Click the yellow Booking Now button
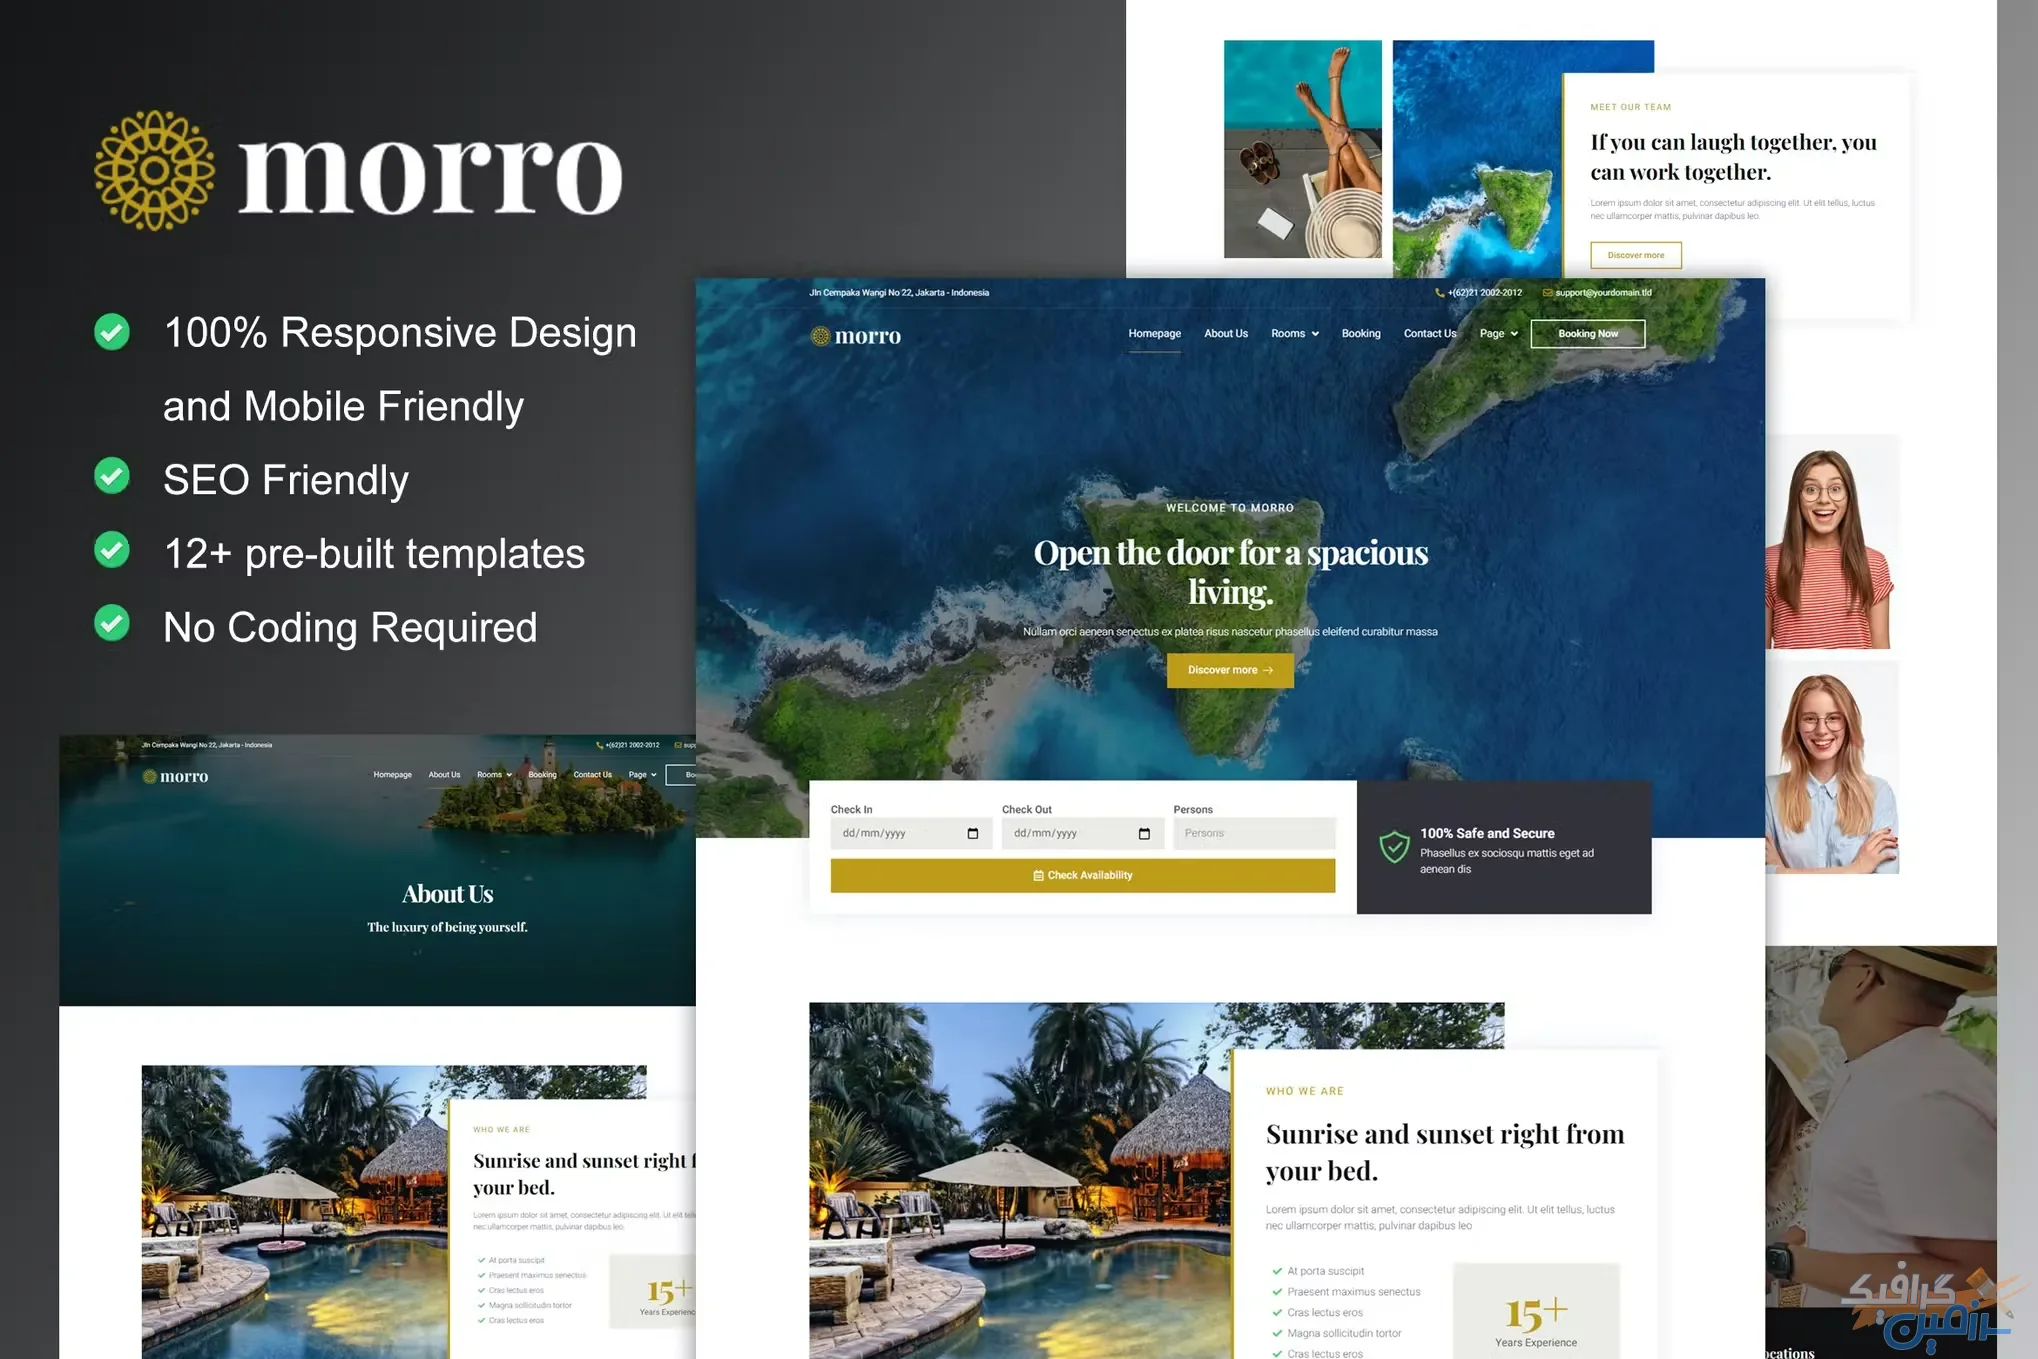This screenshot has width=2038, height=1359. pos(1591,332)
